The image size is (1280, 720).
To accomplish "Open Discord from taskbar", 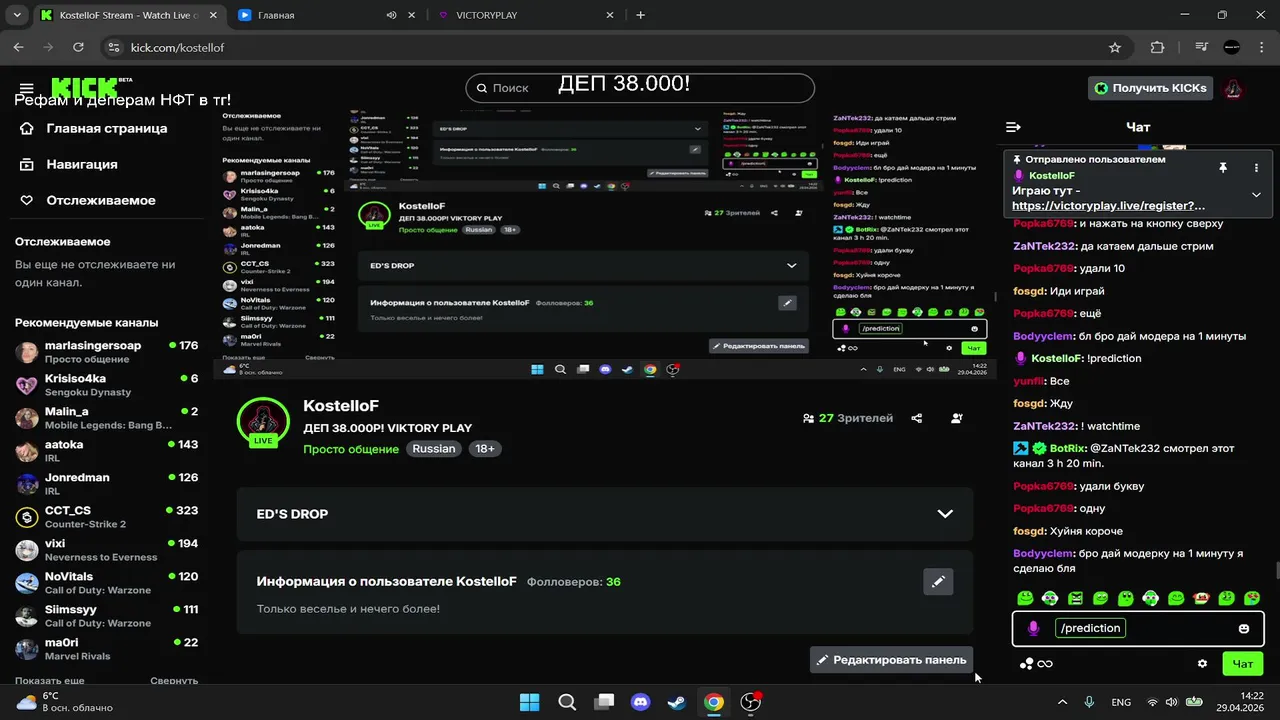I will (640, 702).
